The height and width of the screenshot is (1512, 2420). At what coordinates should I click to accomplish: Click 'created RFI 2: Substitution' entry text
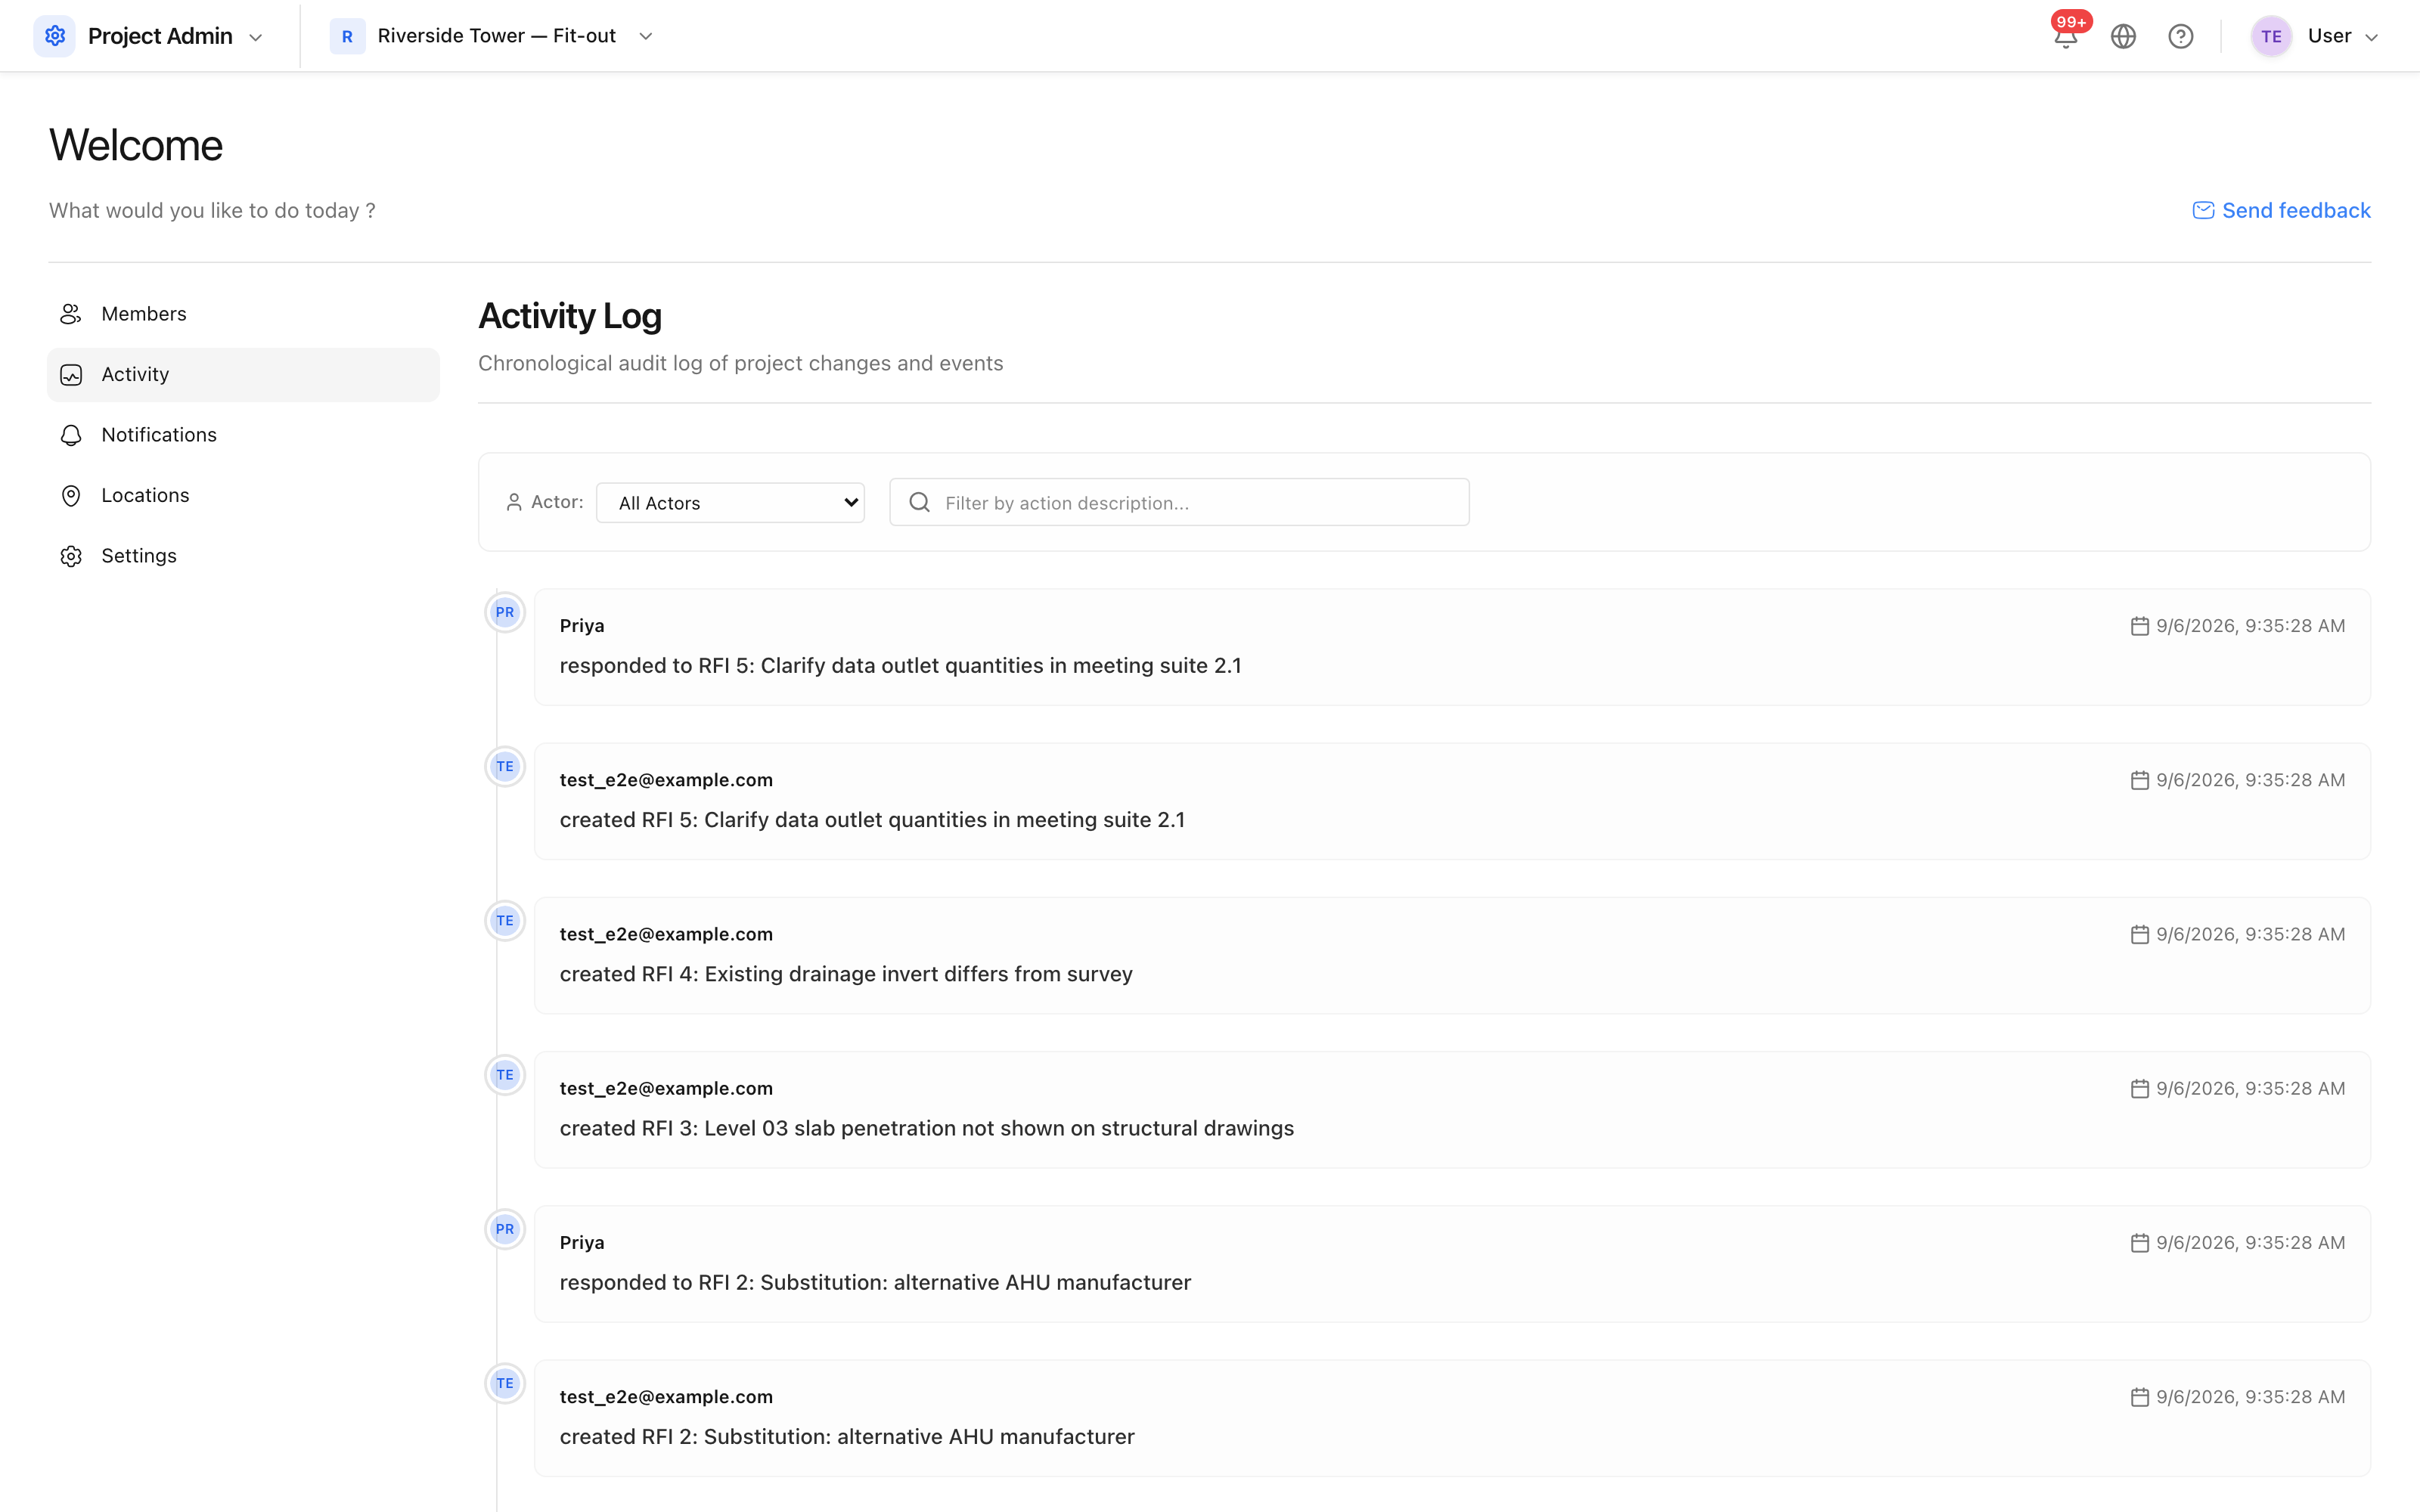tap(847, 1437)
